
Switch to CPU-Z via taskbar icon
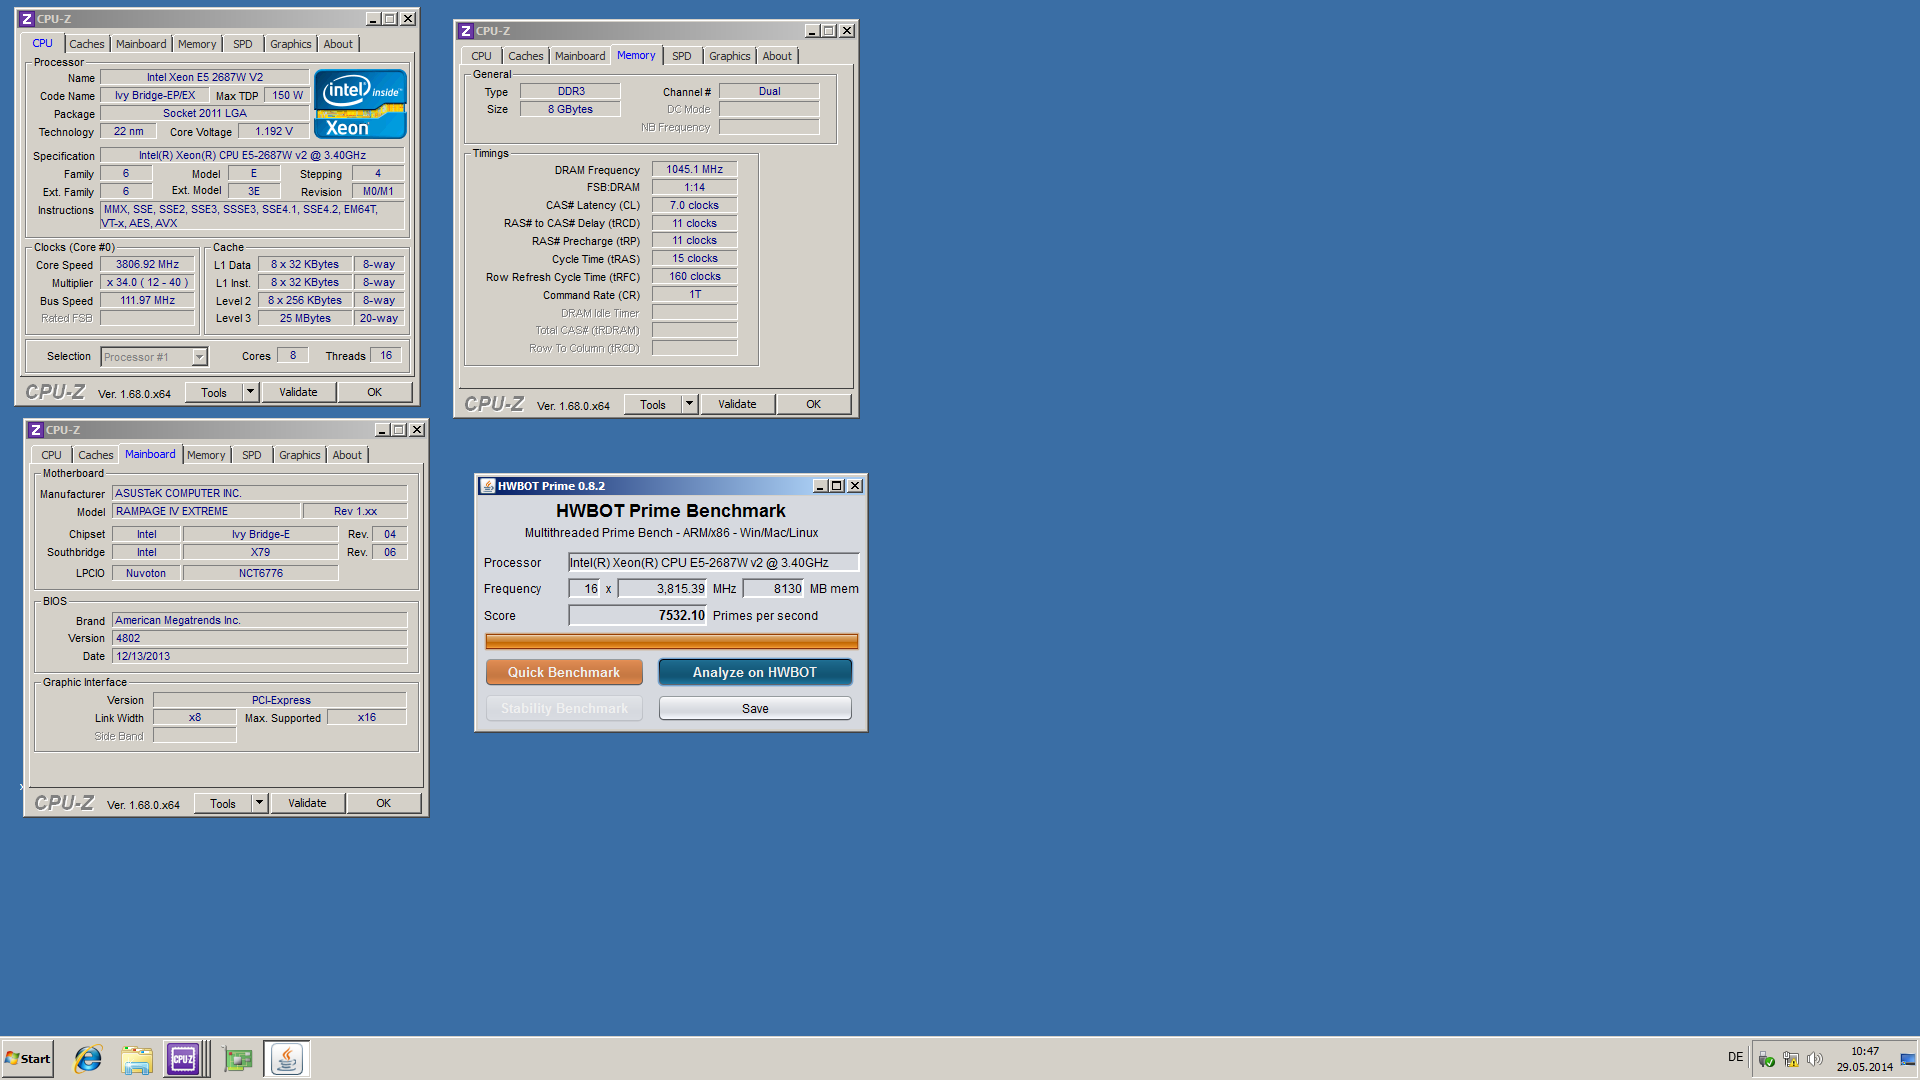click(x=184, y=1059)
